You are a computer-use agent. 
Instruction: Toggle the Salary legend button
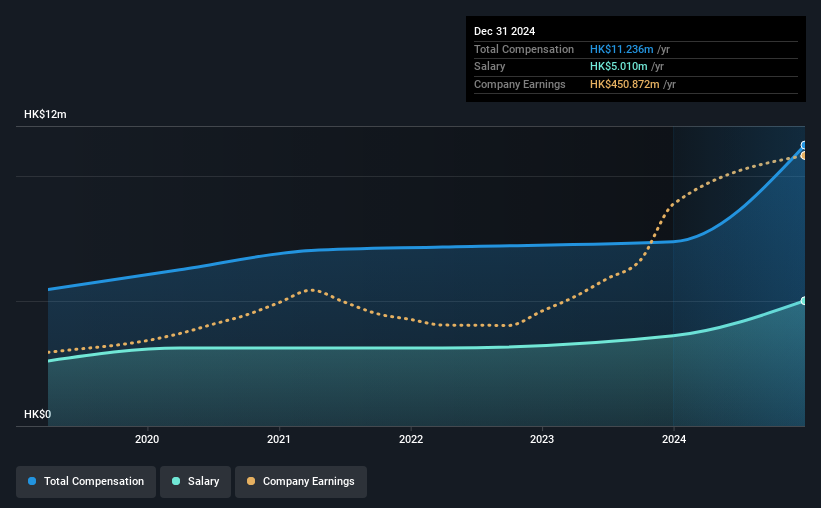point(195,482)
